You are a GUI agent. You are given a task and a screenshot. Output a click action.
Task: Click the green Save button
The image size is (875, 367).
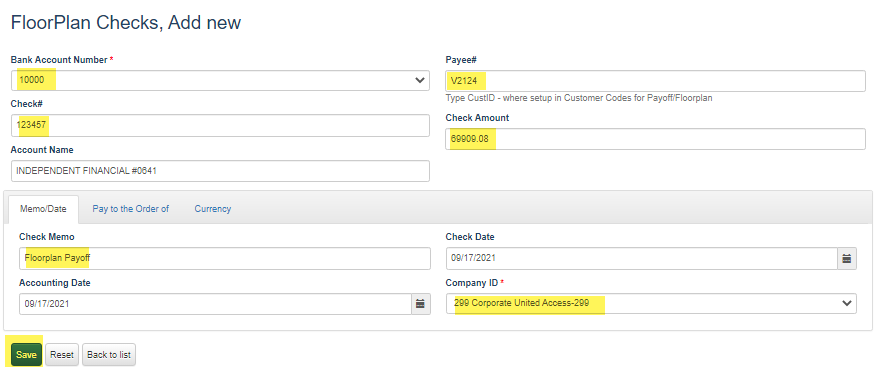pyautogui.click(x=26, y=355)
